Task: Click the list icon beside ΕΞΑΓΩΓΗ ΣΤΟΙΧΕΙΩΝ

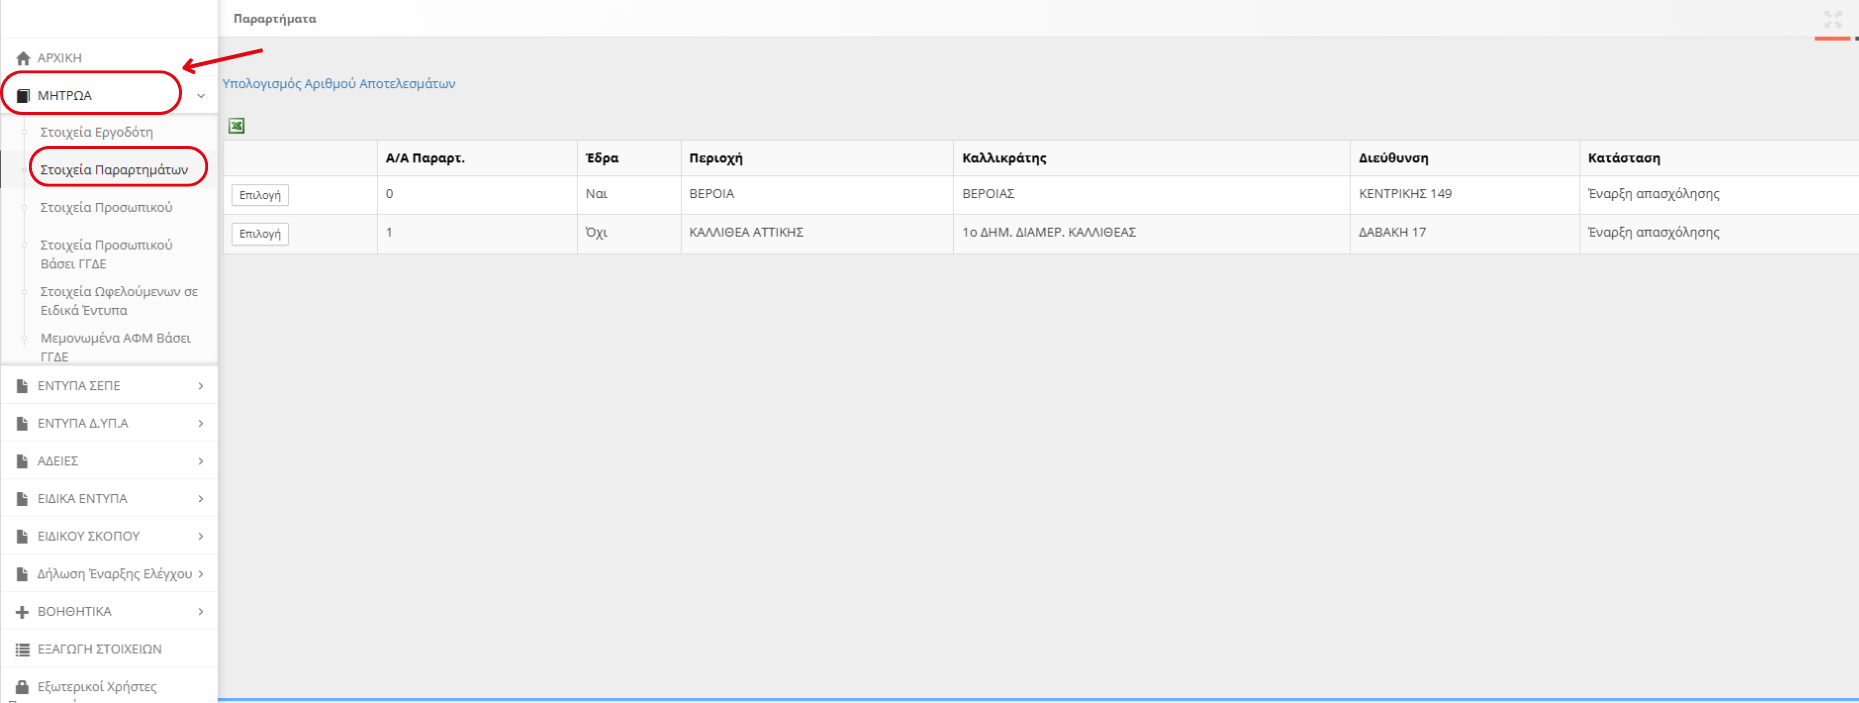Action: coord(22,650)
